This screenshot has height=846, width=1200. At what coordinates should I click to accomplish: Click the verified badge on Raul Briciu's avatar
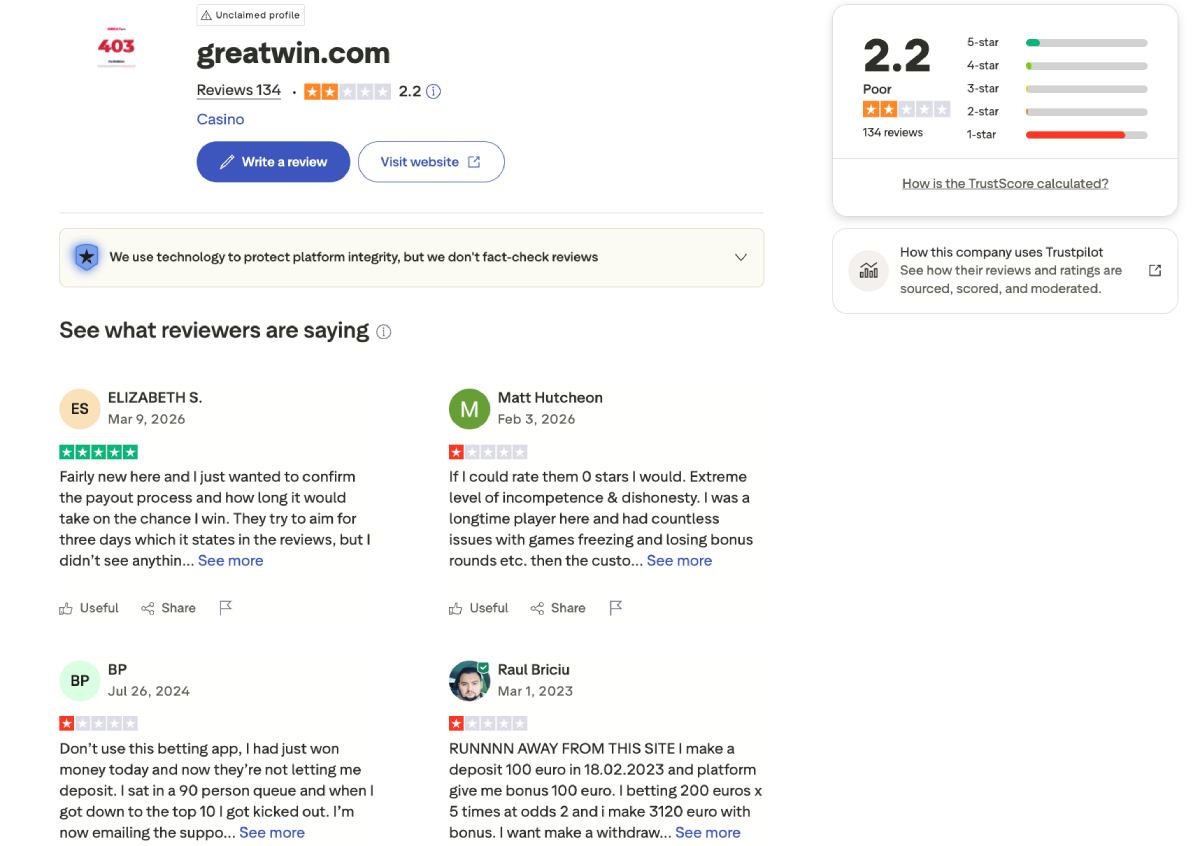pyautogui.click(x=481, y=666)
